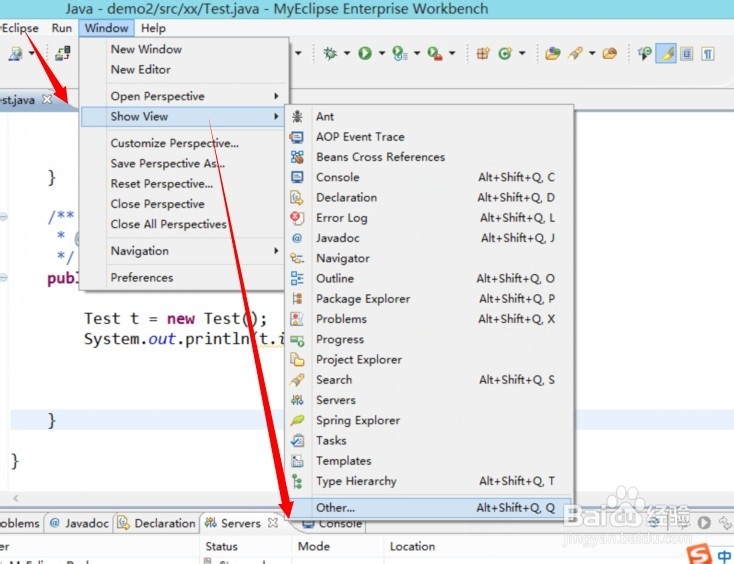Close the Test.java editor tab
Viewport: 734px width, 564px height.
click(47, 99)
